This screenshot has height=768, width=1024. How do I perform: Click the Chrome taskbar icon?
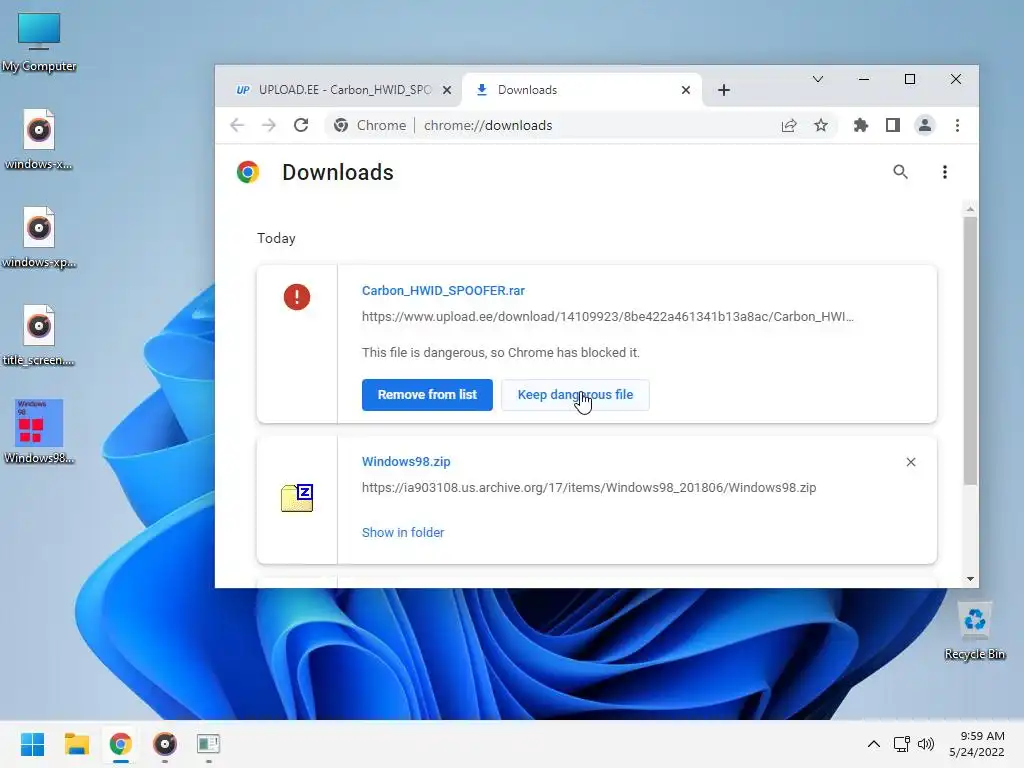pyautogui.click(x=121, y=744)
